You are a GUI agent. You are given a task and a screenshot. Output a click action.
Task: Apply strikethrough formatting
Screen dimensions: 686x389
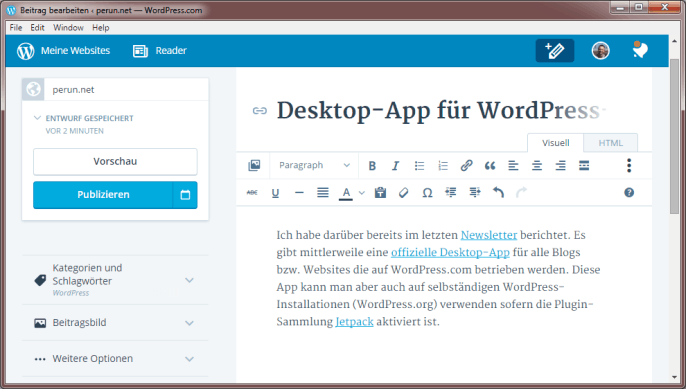pos(252,193)
